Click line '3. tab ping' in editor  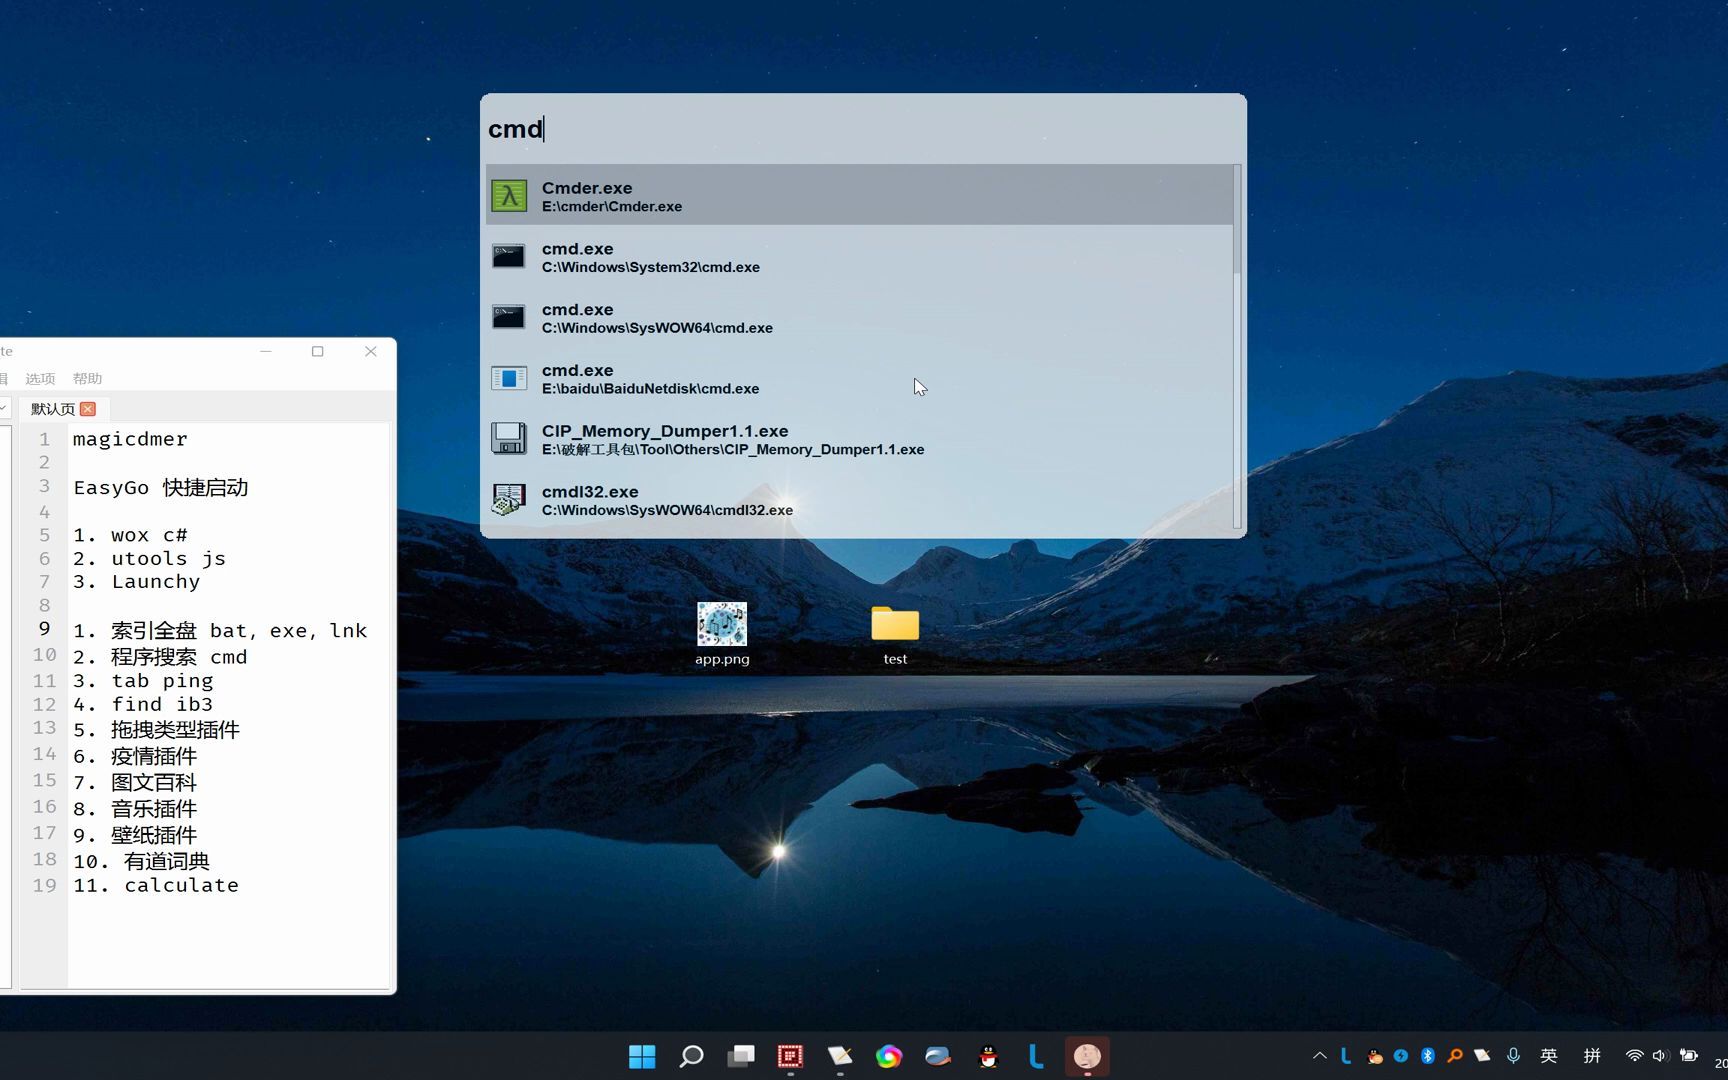(143, 680)
